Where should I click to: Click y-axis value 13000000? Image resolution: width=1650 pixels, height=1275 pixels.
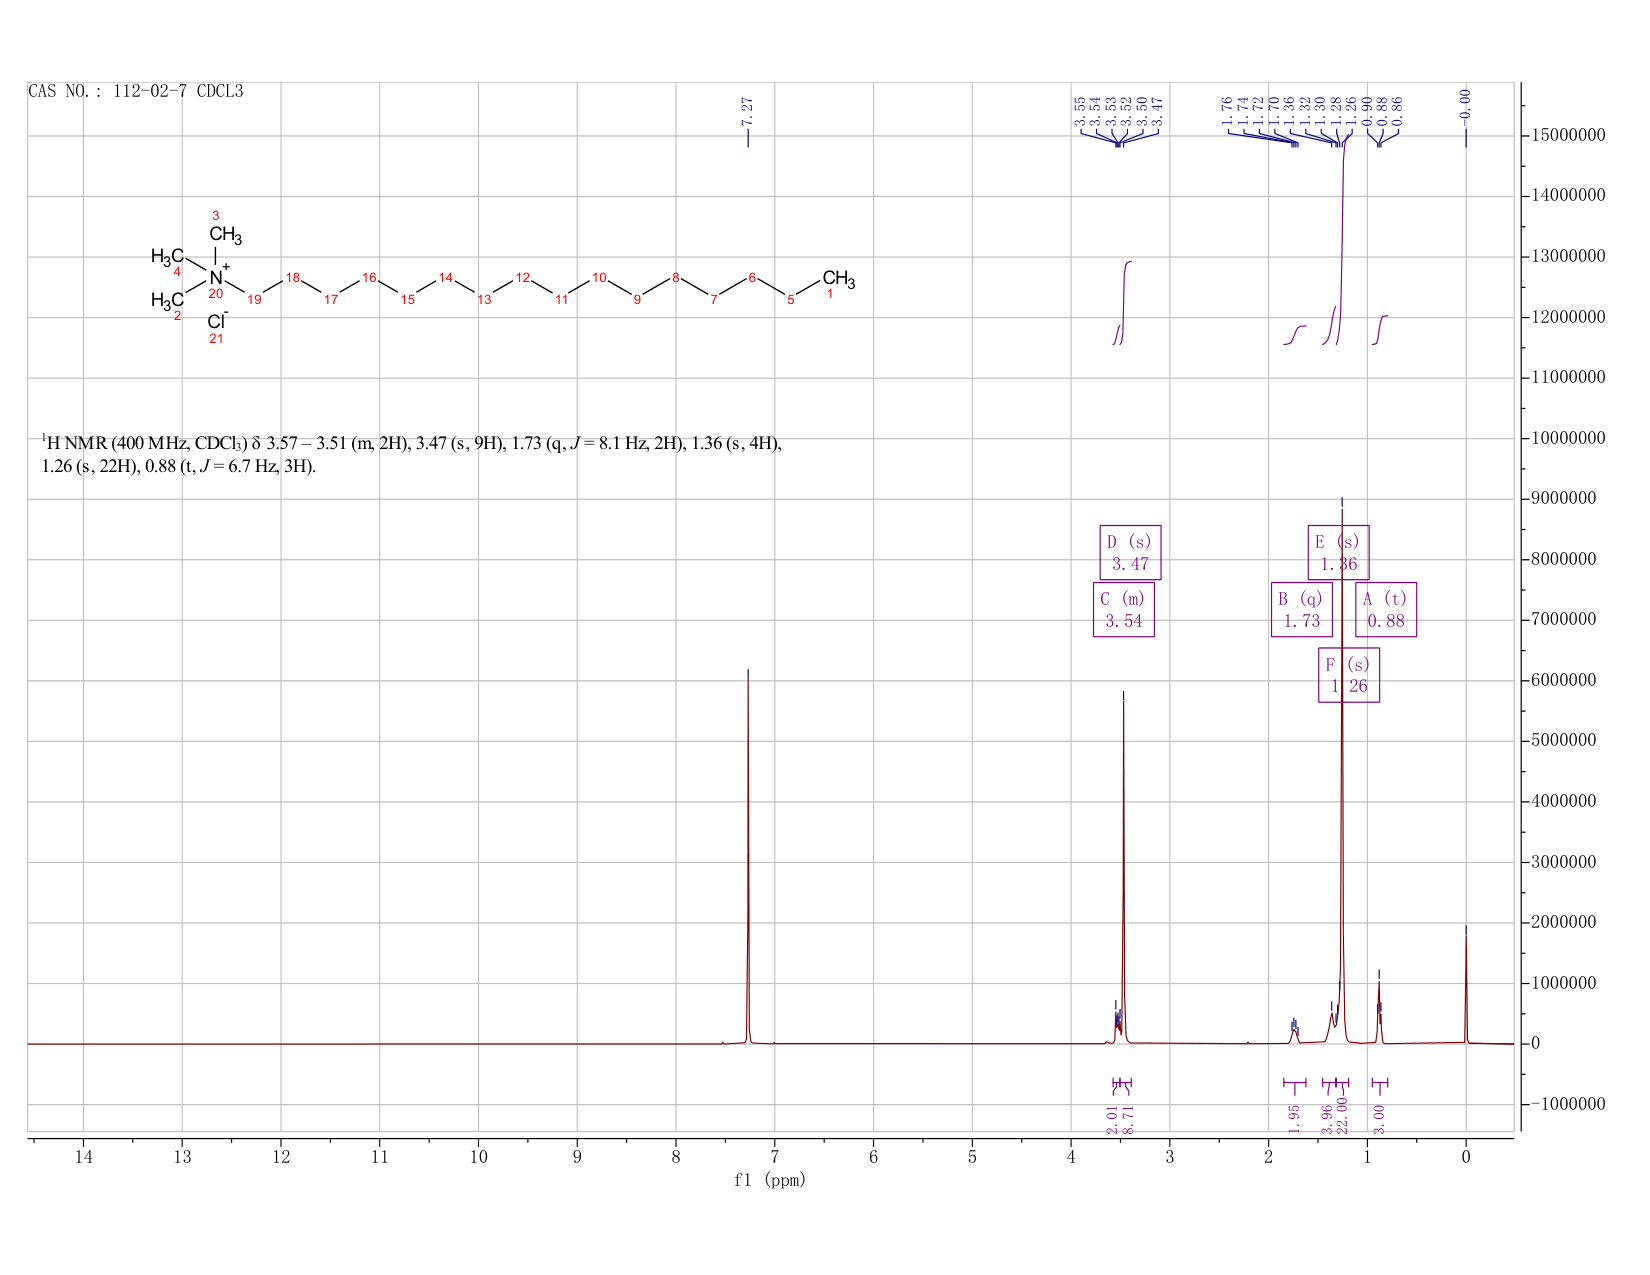point(1568,256)
